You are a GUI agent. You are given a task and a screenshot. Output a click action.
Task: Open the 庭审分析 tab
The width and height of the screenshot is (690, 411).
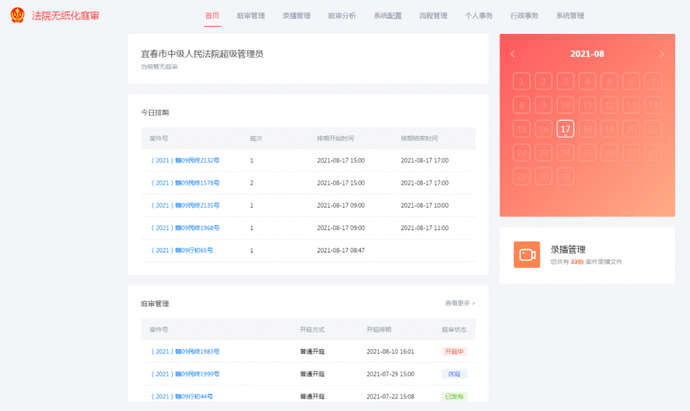[x=342, y=16]
